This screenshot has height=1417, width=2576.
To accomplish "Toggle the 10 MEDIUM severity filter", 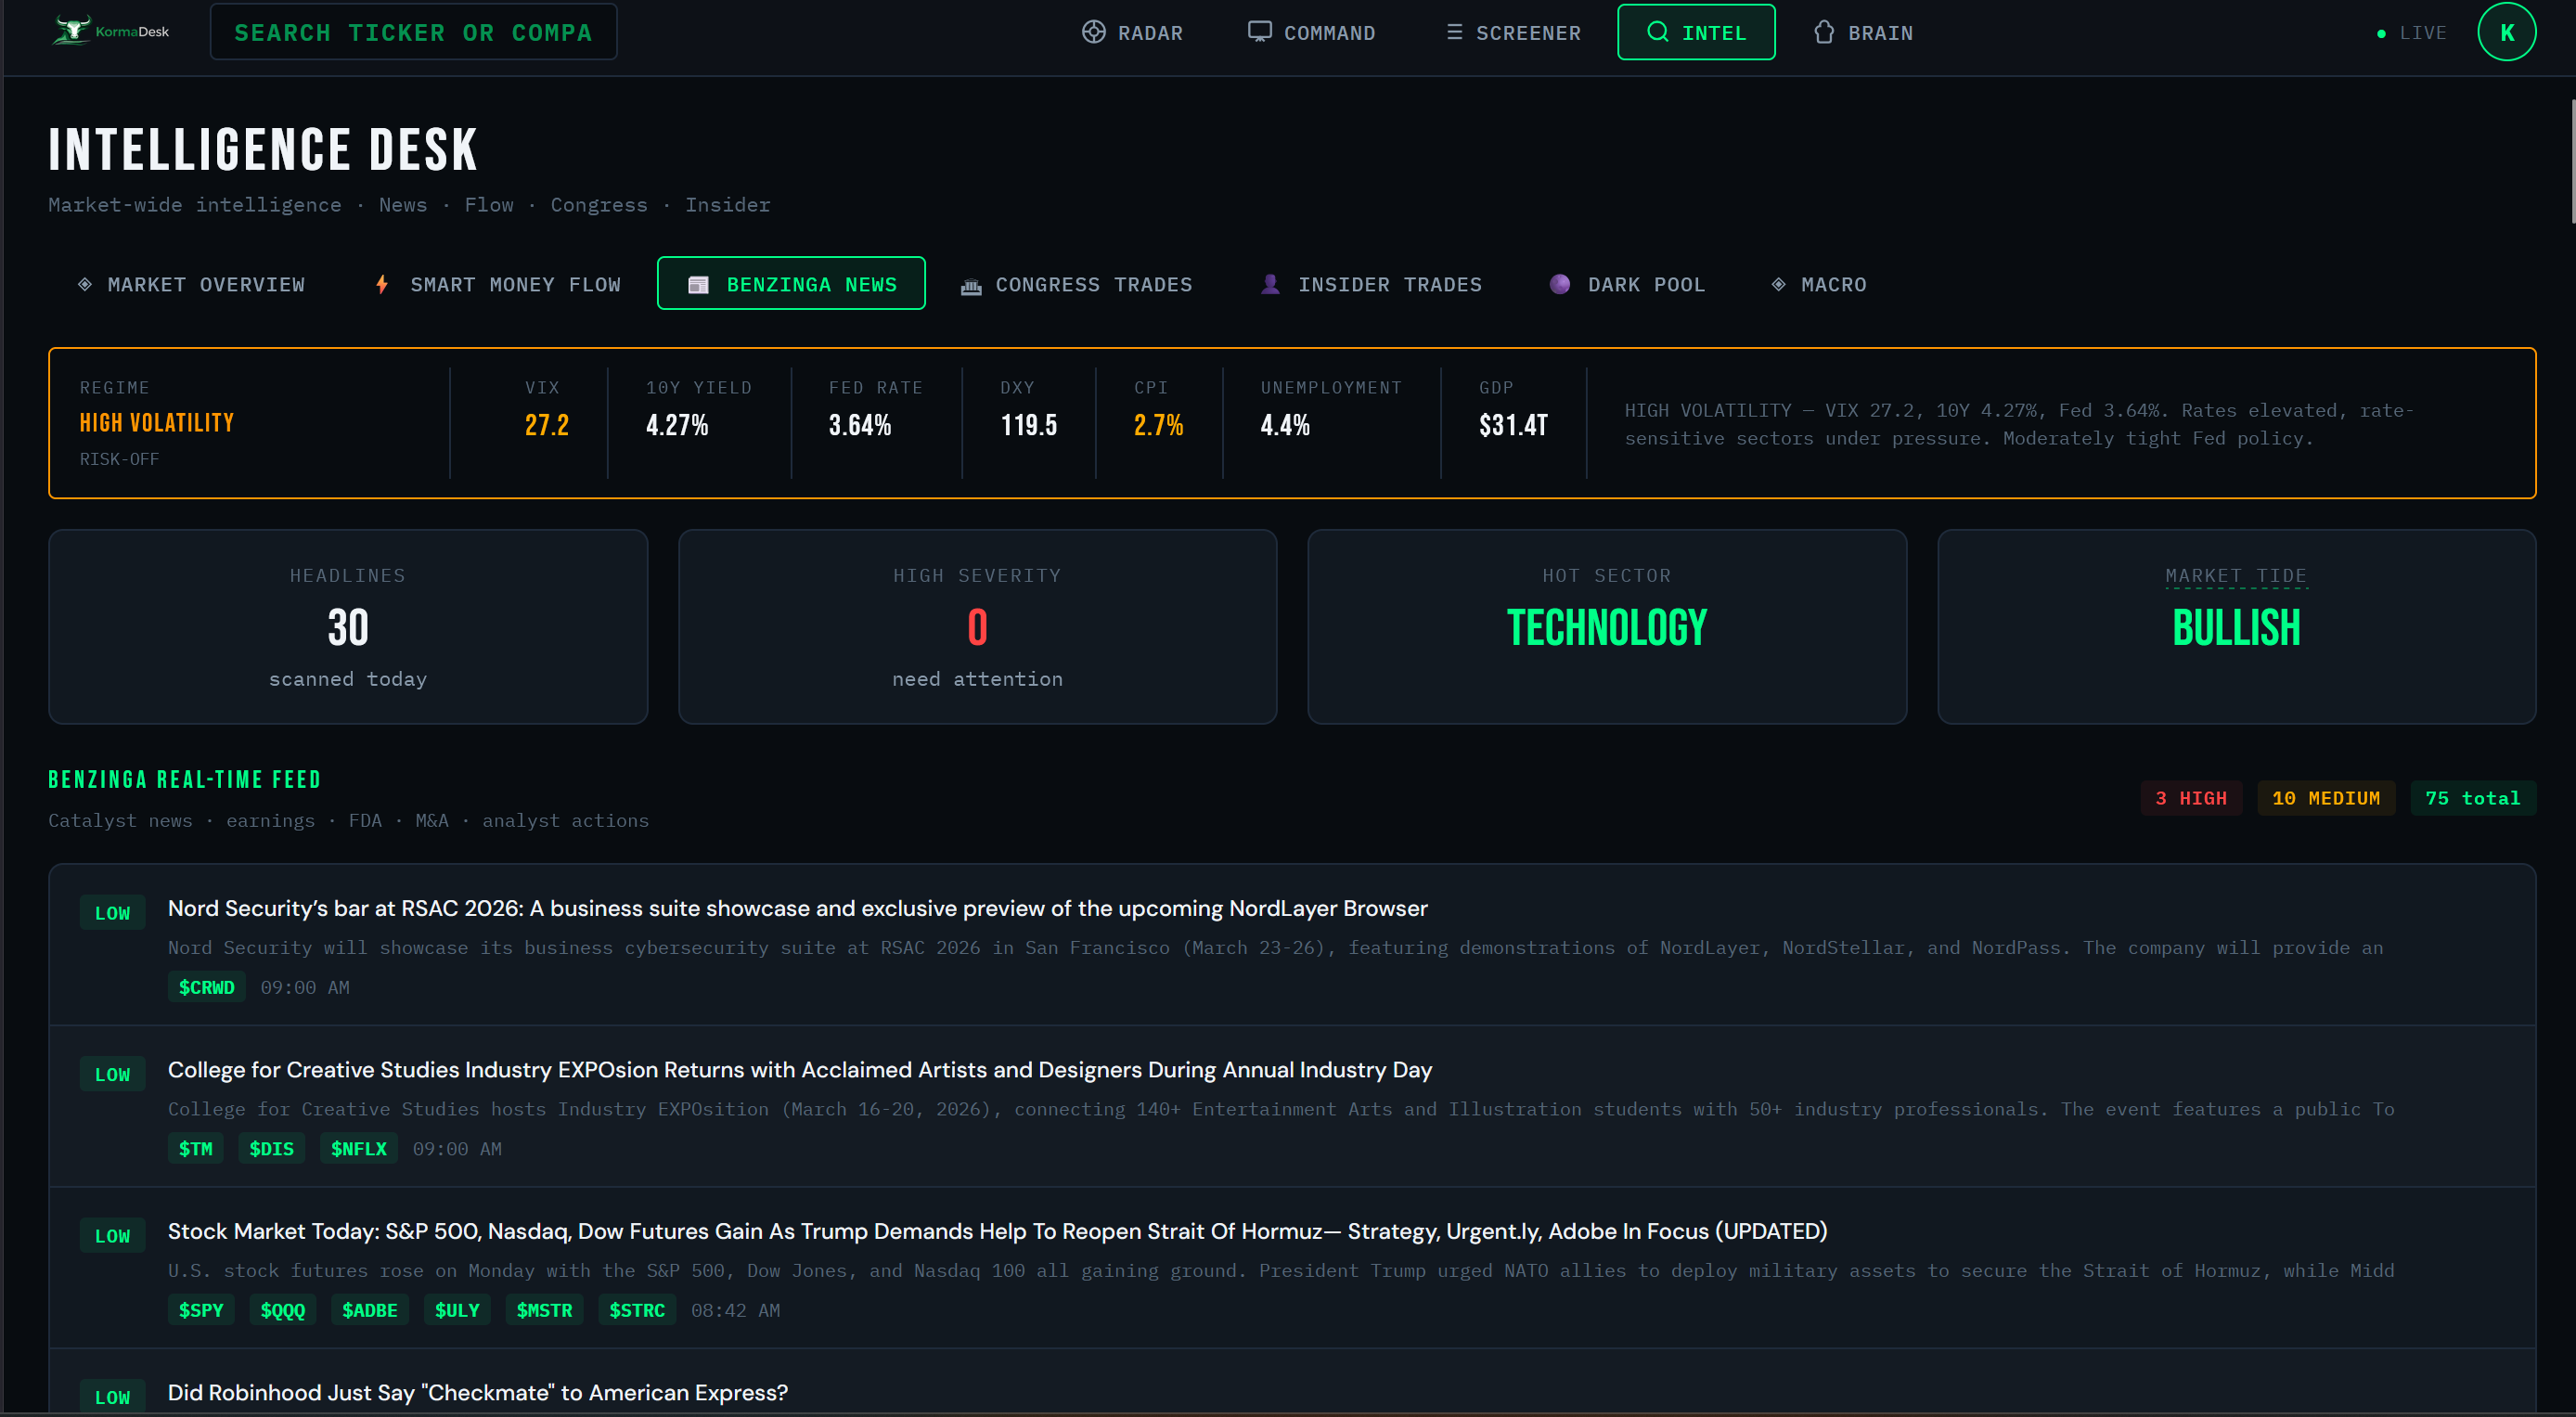I will coord(2326,797).
